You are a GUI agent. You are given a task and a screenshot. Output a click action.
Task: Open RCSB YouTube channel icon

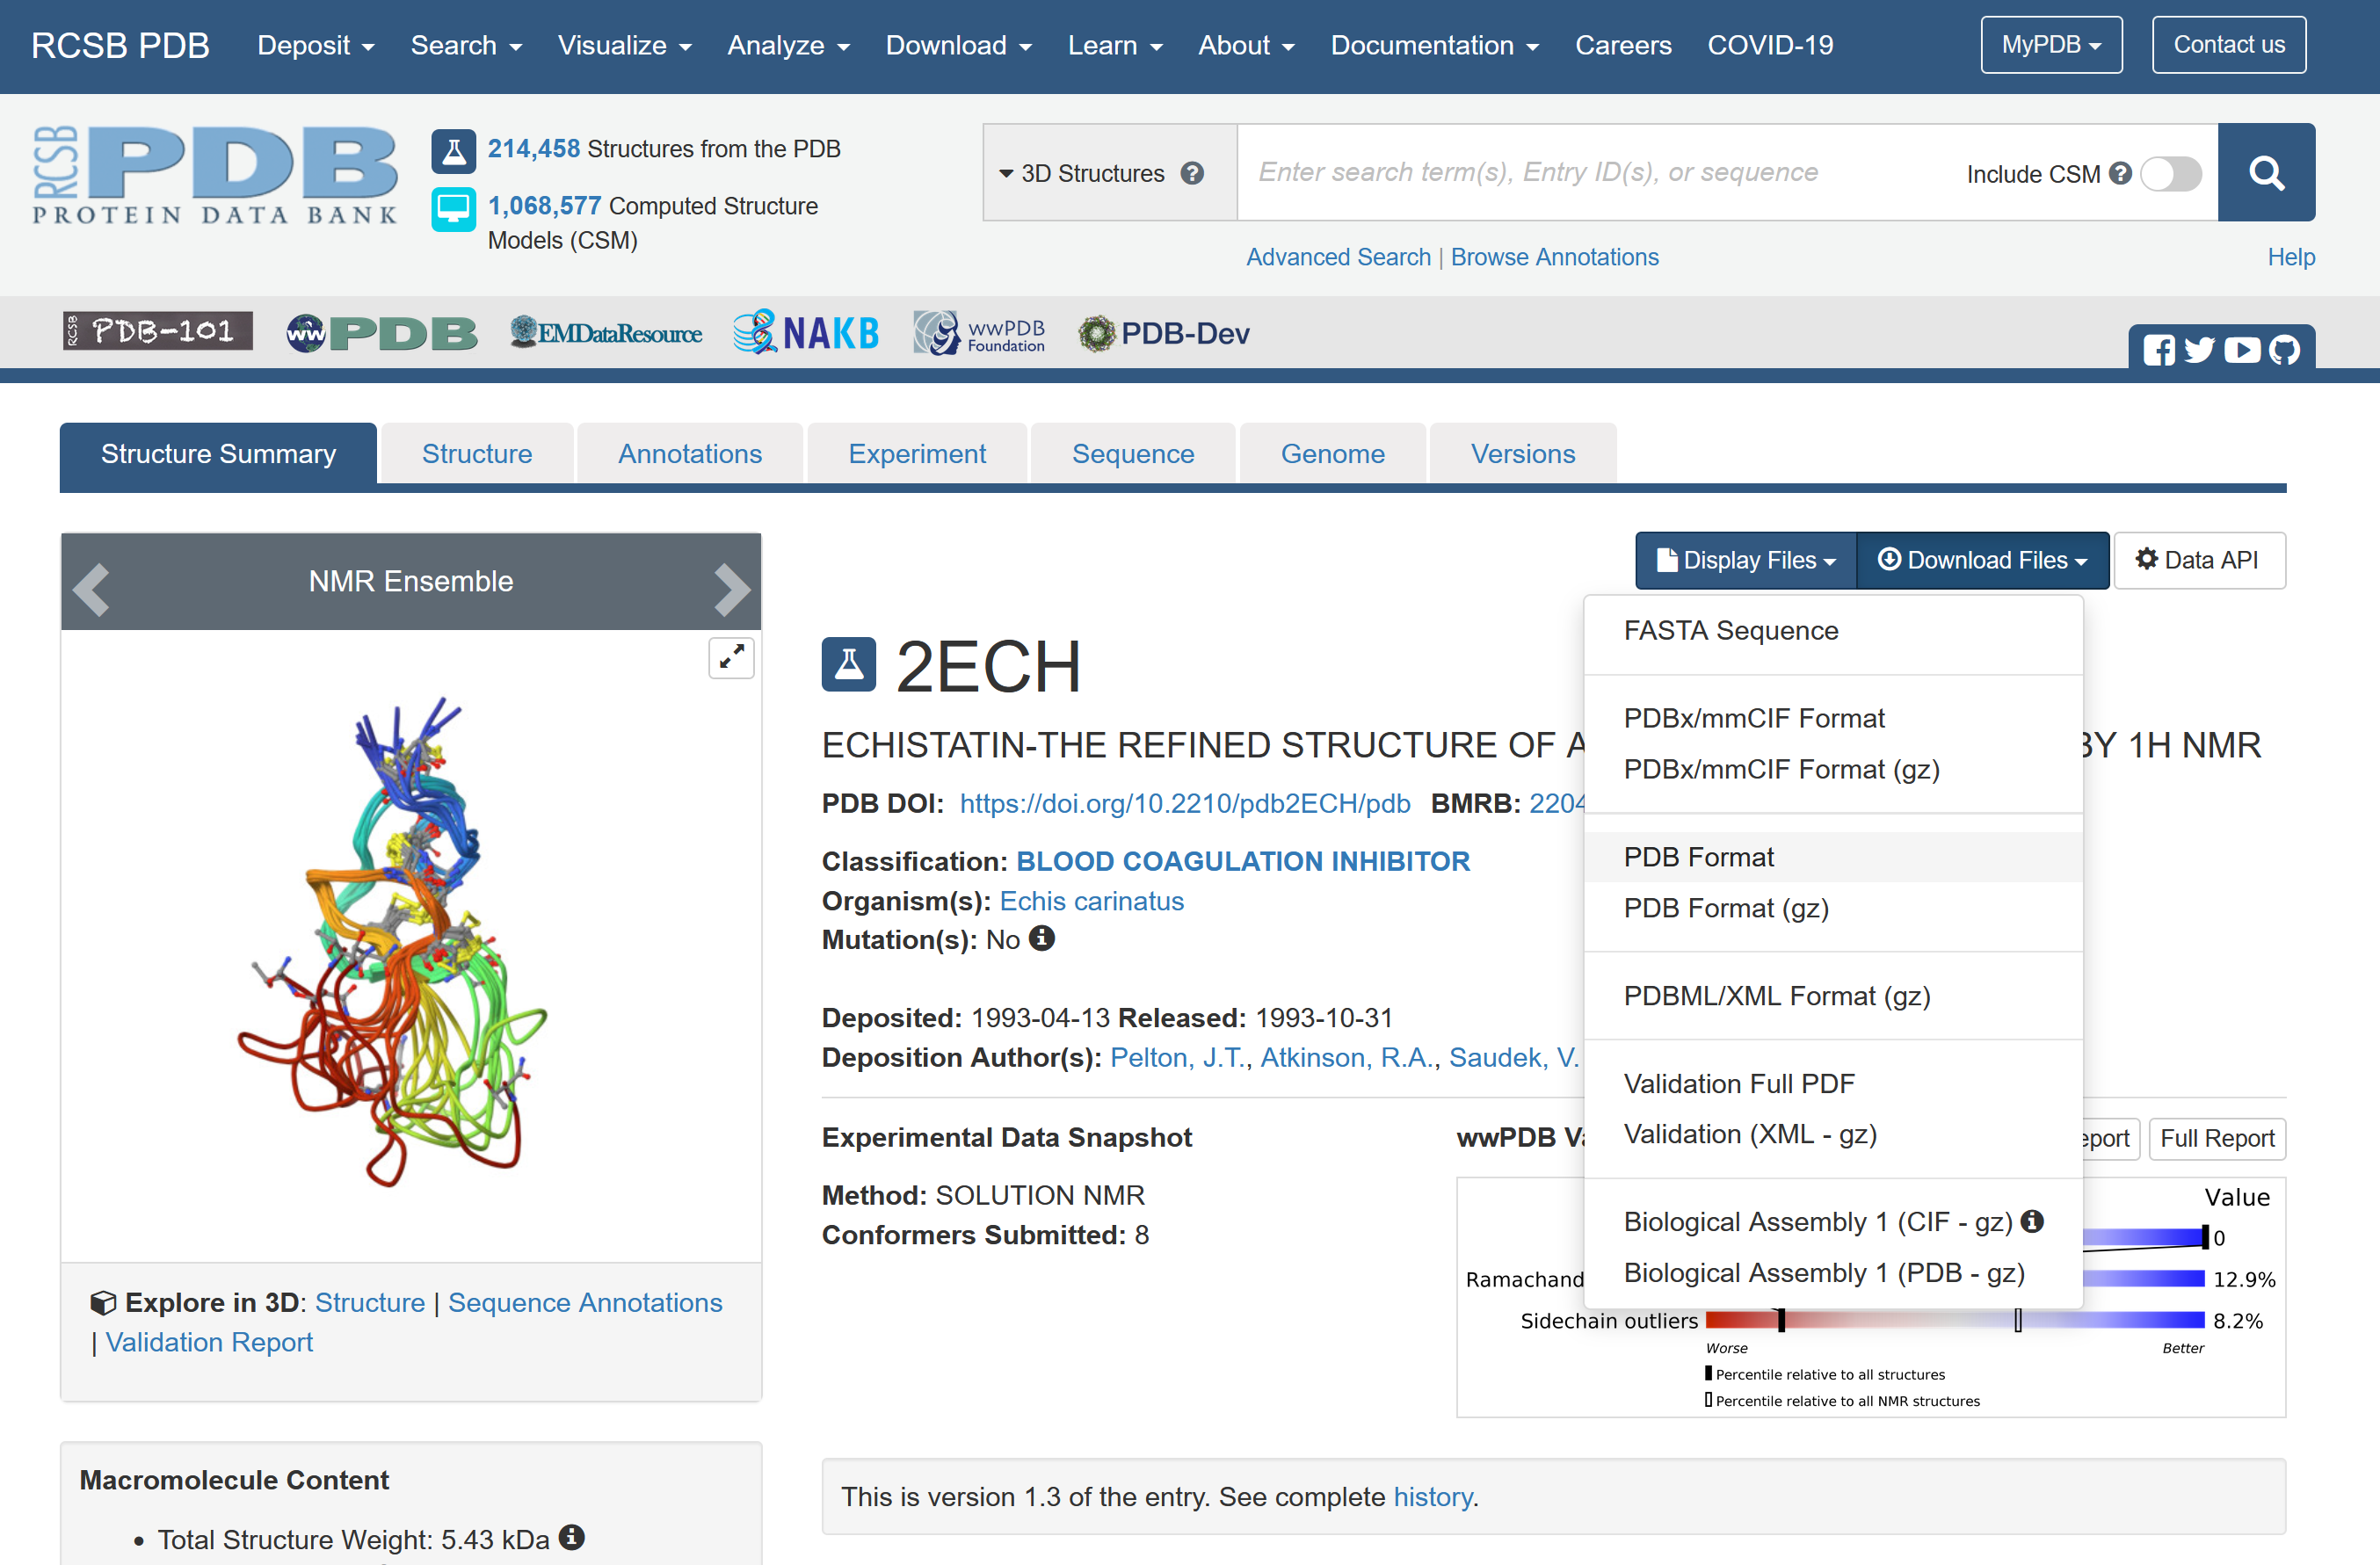2242,350
